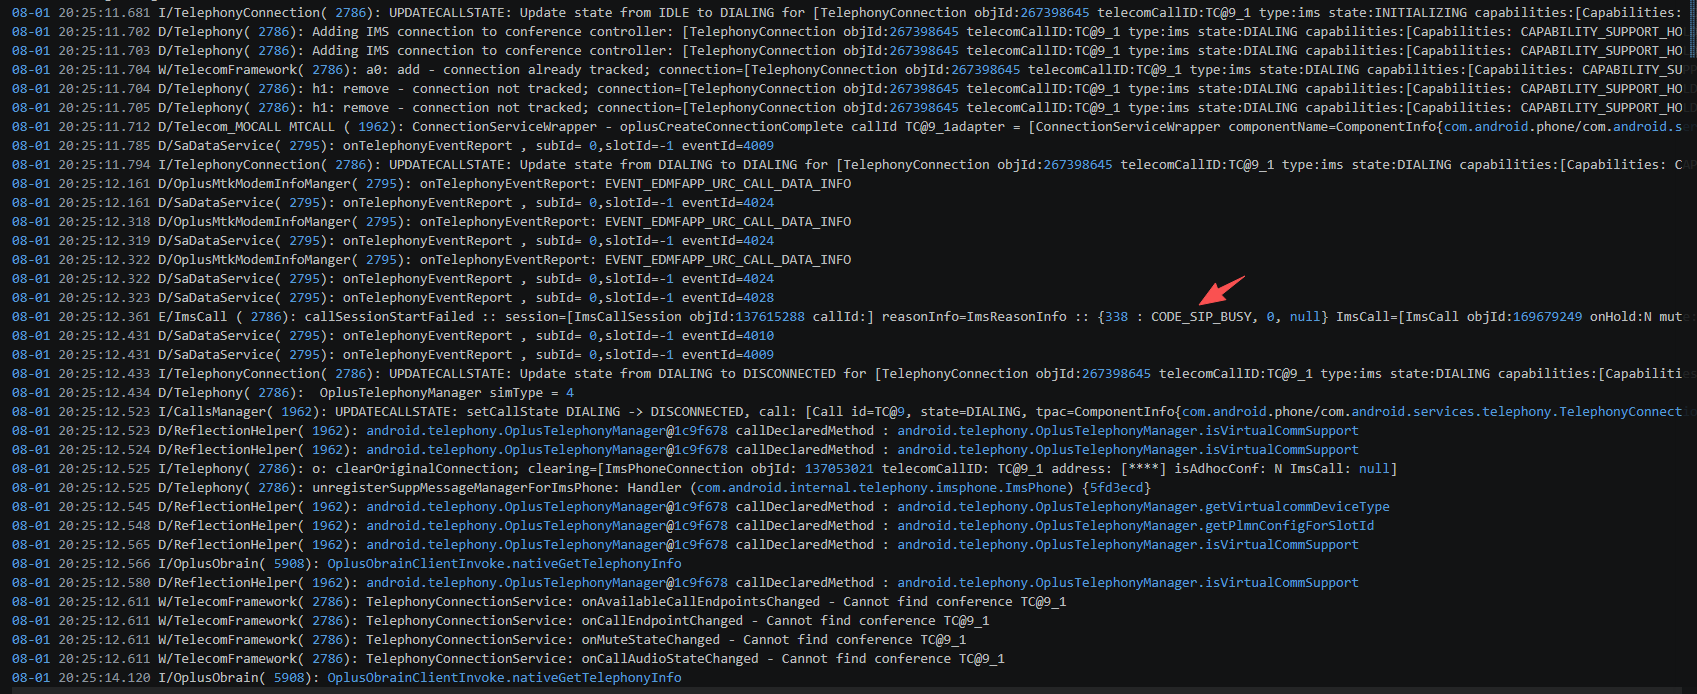This screenshot has height=694, width=1697.
Task: Click the {5fd3ecd} handler hash
Action: pos(1116,488)
